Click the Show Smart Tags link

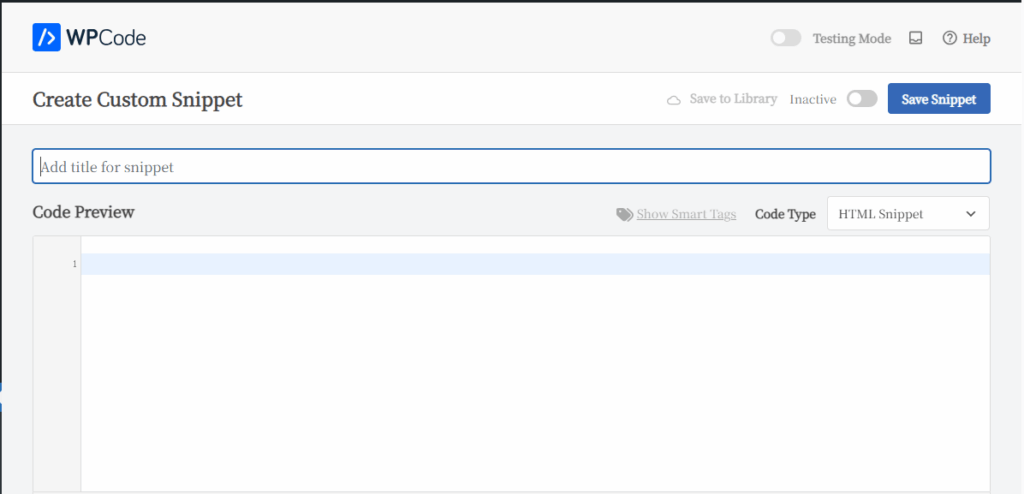pos(686,214)
